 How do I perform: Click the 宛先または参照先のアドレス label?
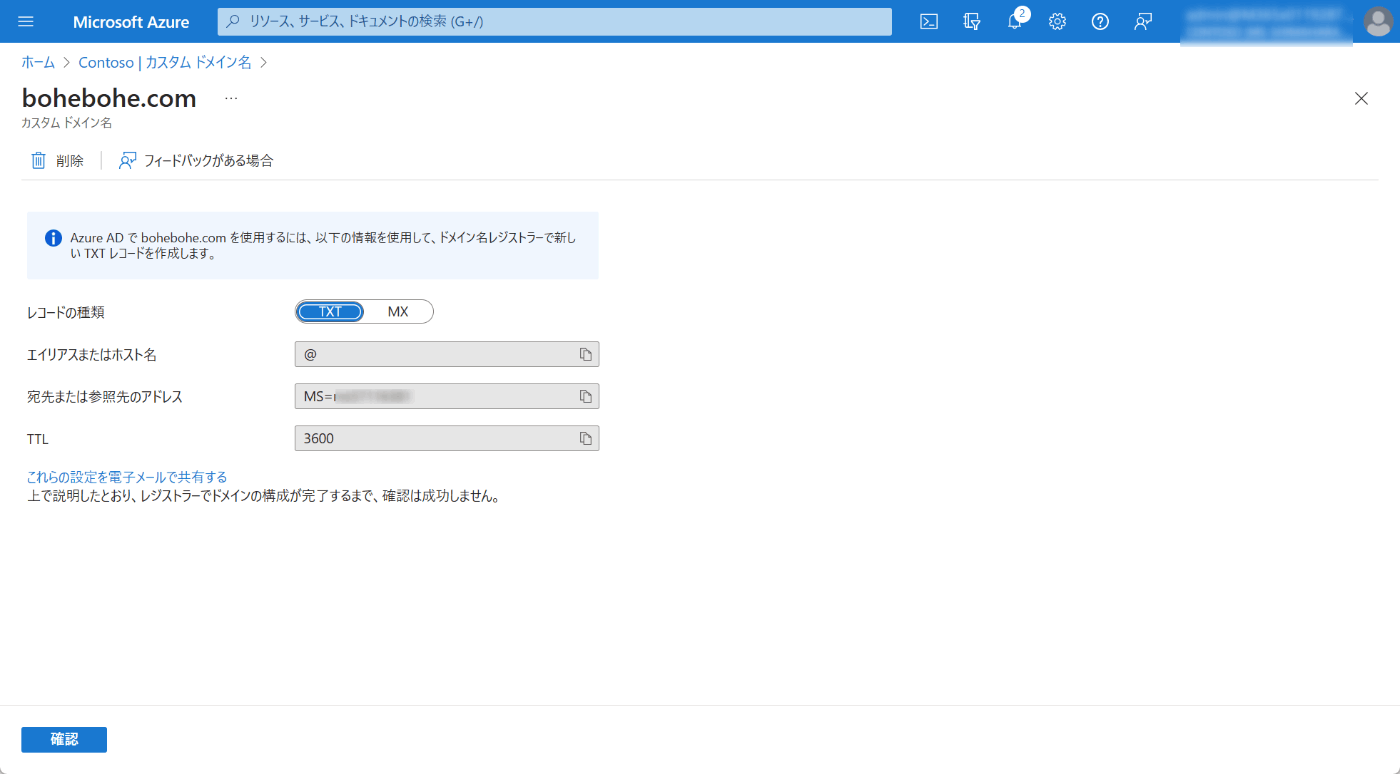point(105,396)
